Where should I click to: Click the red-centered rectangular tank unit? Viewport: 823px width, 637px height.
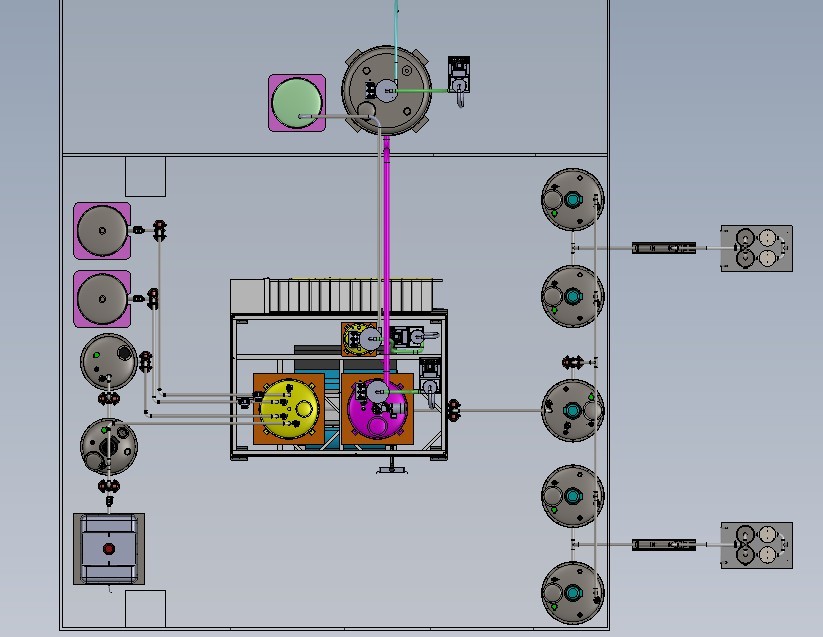click(109, 549)
